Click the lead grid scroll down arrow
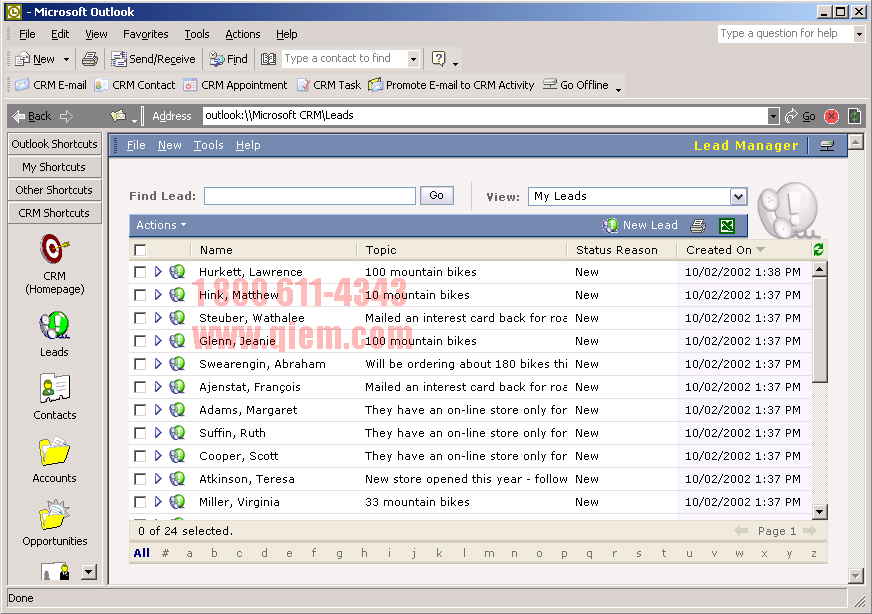The height and width of the screenshot is (614, 872). [x=819, y=512]
